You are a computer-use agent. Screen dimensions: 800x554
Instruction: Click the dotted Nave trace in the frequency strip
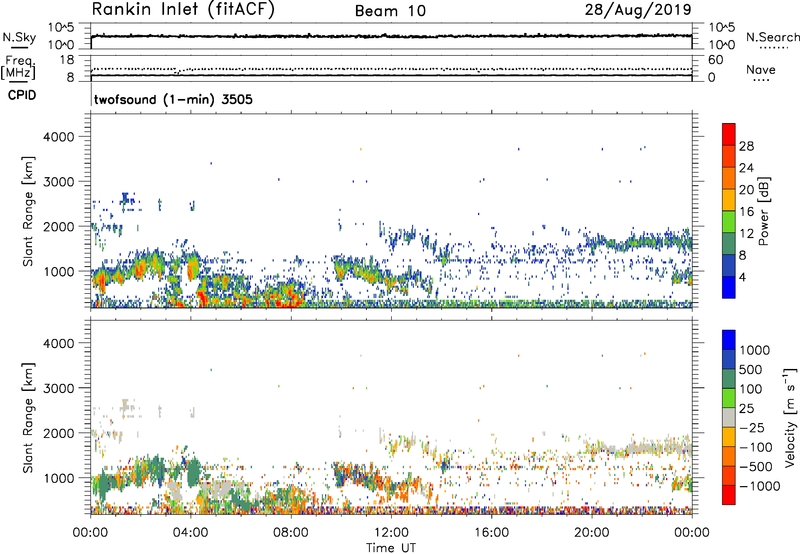pos(391,68)
